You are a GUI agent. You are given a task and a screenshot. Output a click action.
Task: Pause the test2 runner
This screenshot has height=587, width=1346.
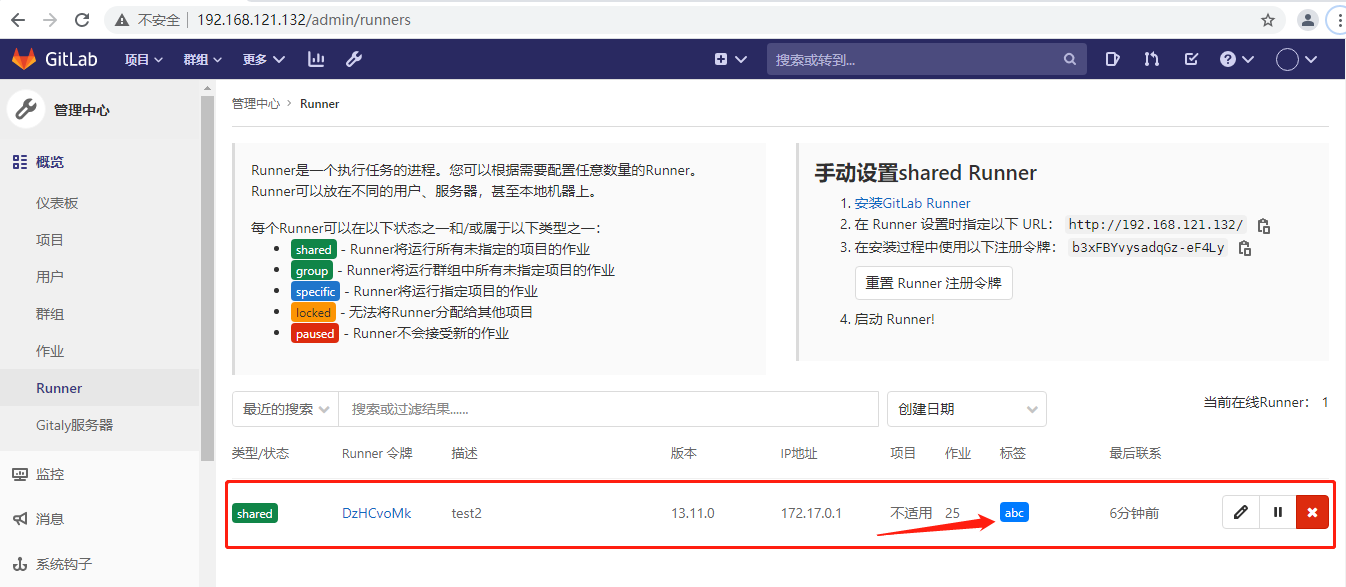pos(1277,512)
